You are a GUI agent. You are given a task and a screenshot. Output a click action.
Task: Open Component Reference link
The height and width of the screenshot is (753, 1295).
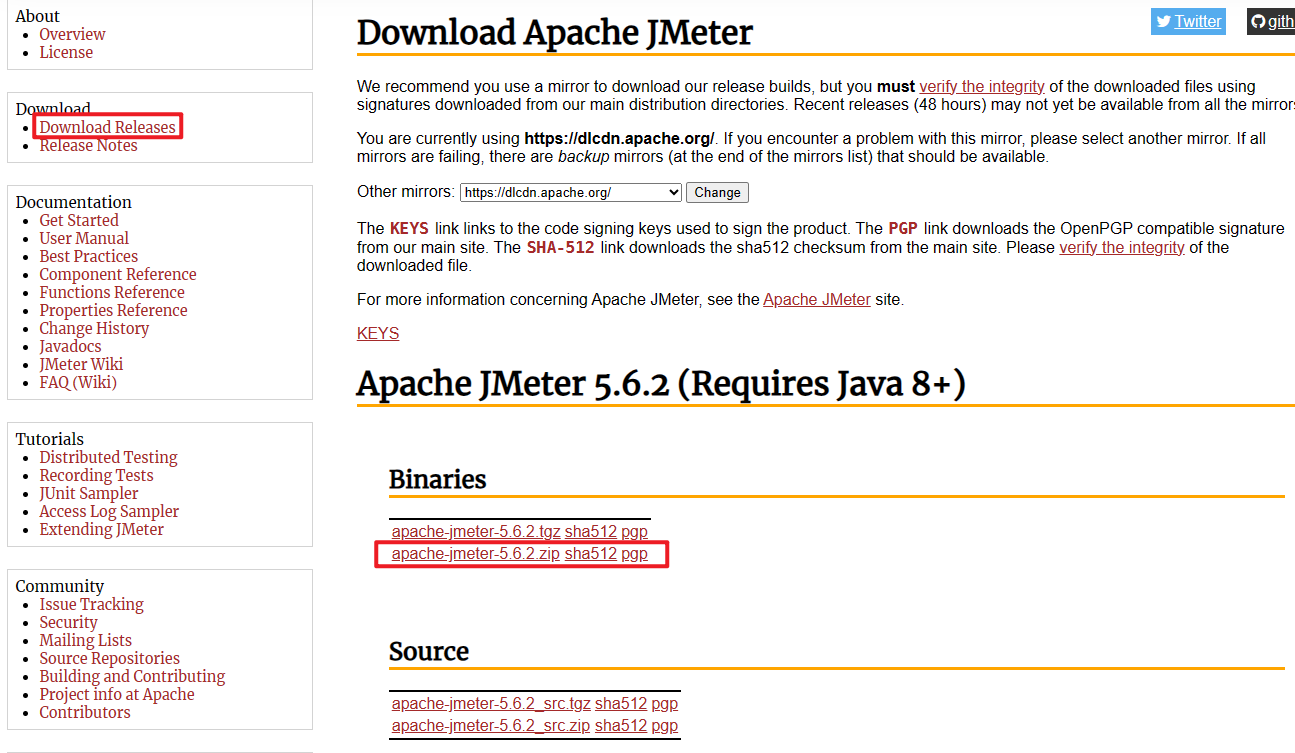(118, 274)
